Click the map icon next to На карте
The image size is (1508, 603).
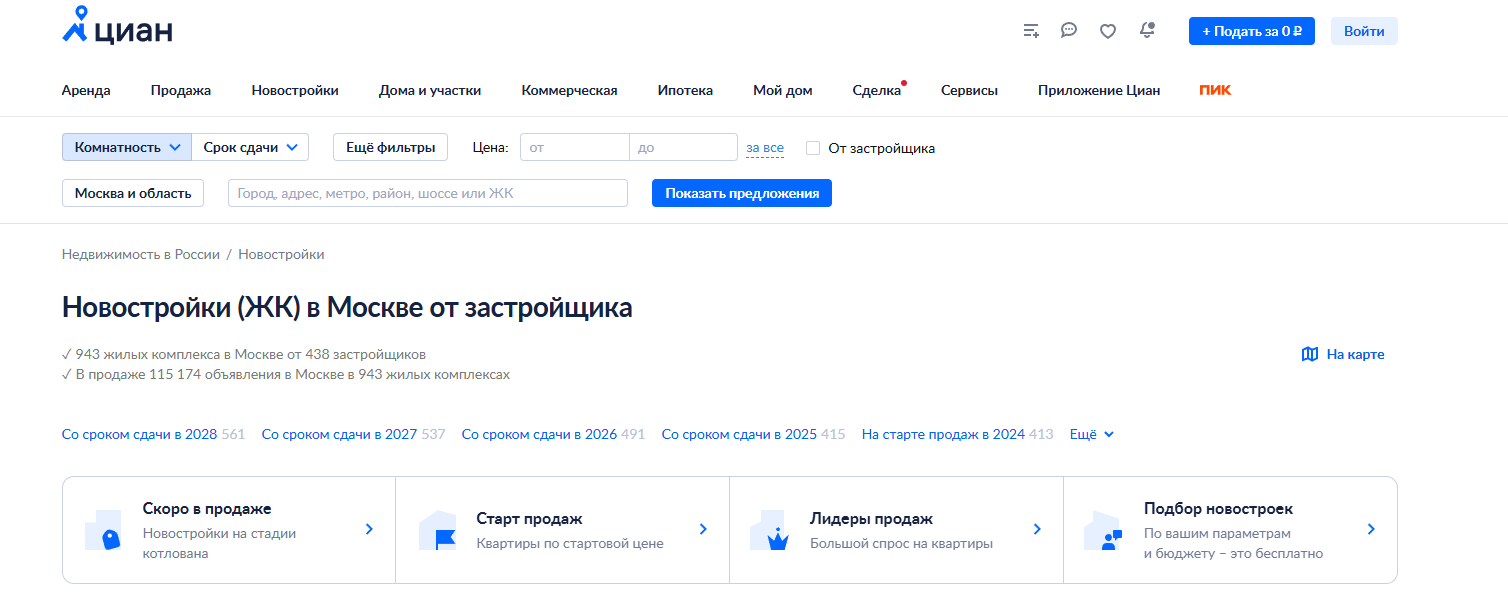point(1310,354)
